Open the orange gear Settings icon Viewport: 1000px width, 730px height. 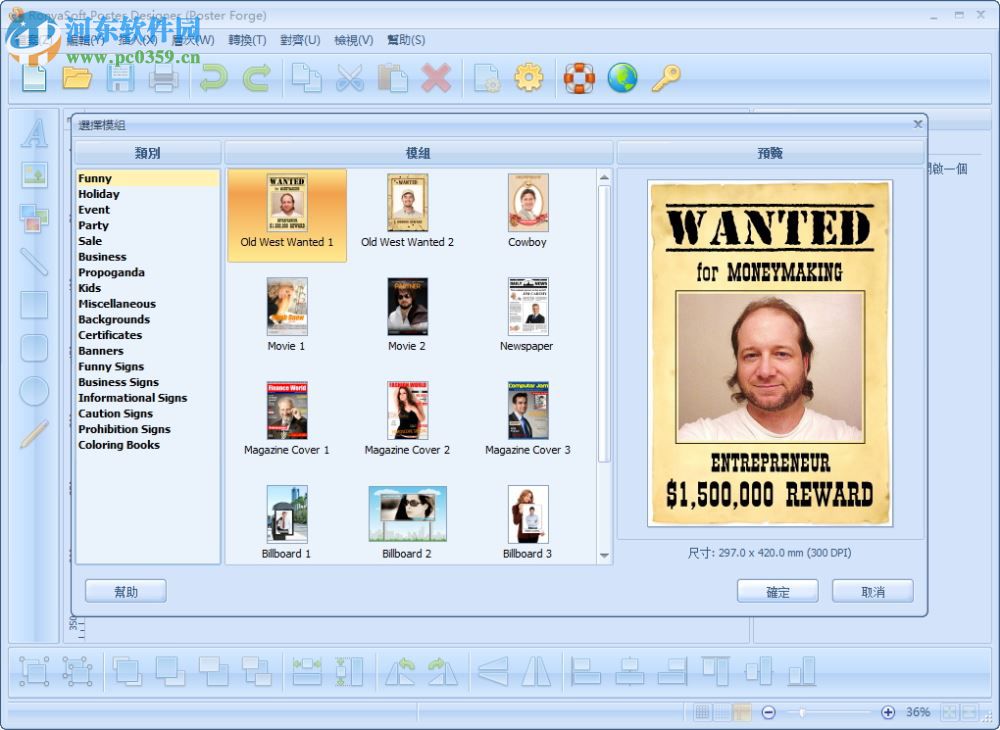[x=529, y=78]
